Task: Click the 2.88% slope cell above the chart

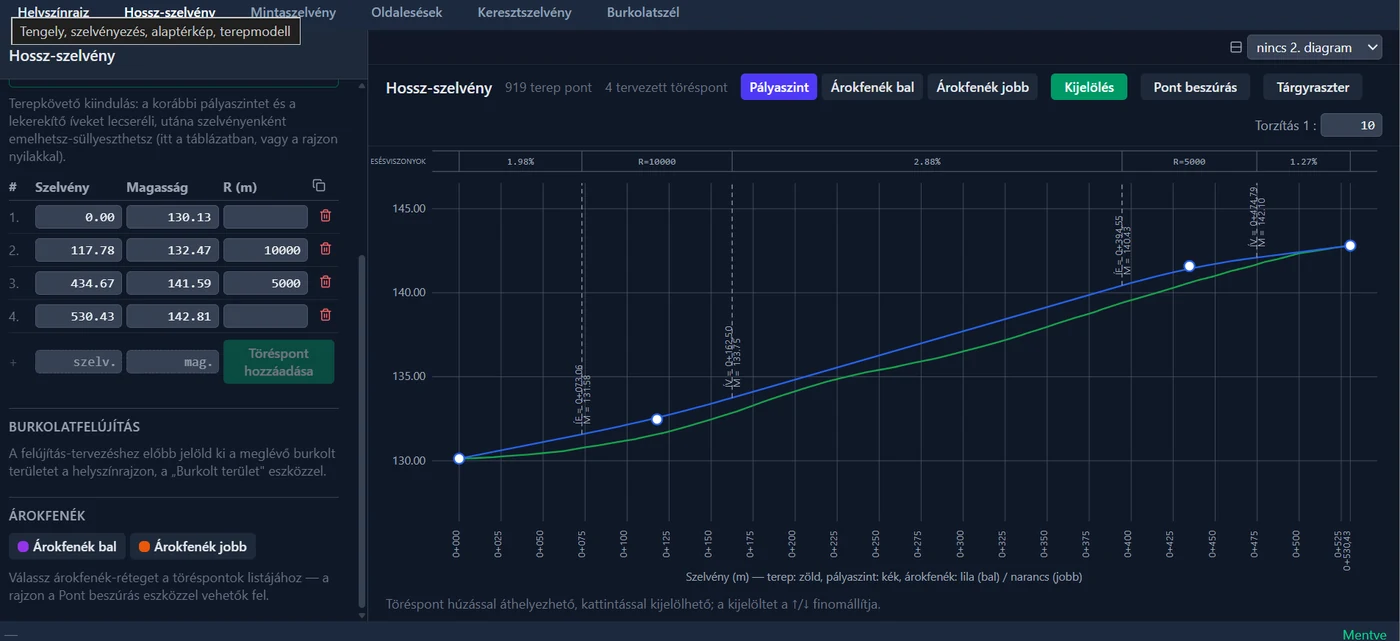Action: click(927, 161)
